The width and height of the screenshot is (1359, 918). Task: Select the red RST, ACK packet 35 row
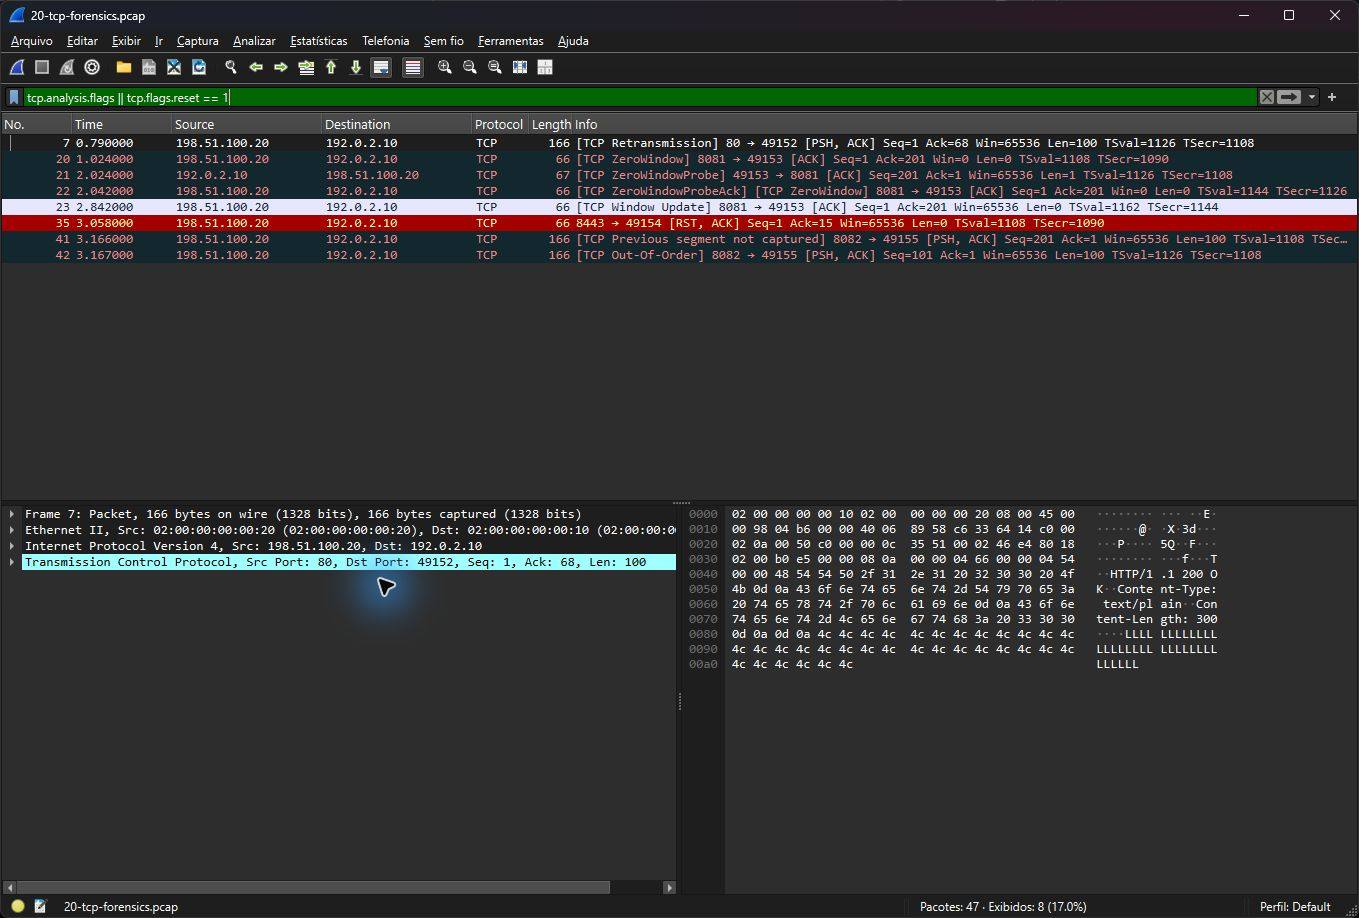679,223
